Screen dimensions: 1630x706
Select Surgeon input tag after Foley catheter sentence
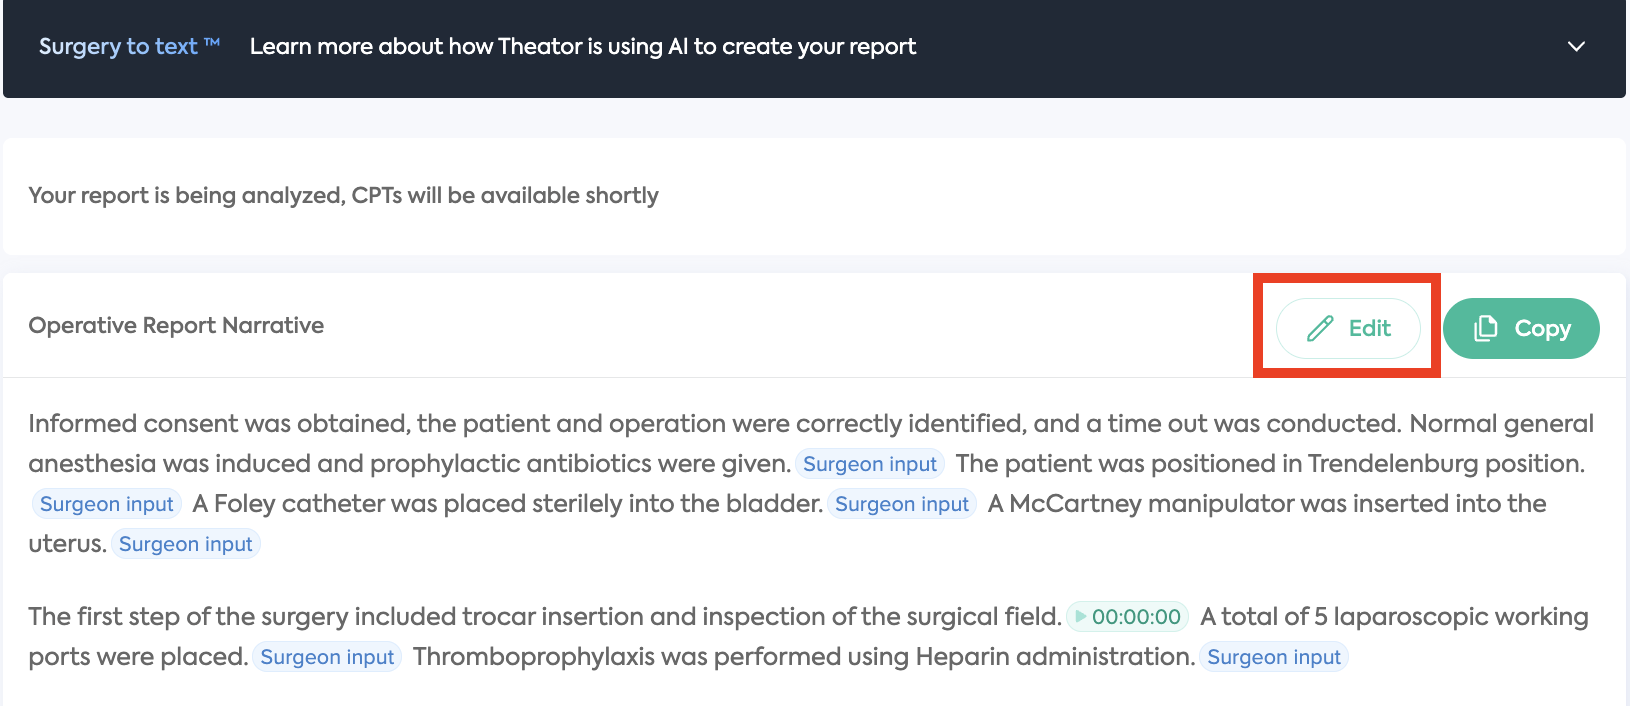[x=901, y=504]
